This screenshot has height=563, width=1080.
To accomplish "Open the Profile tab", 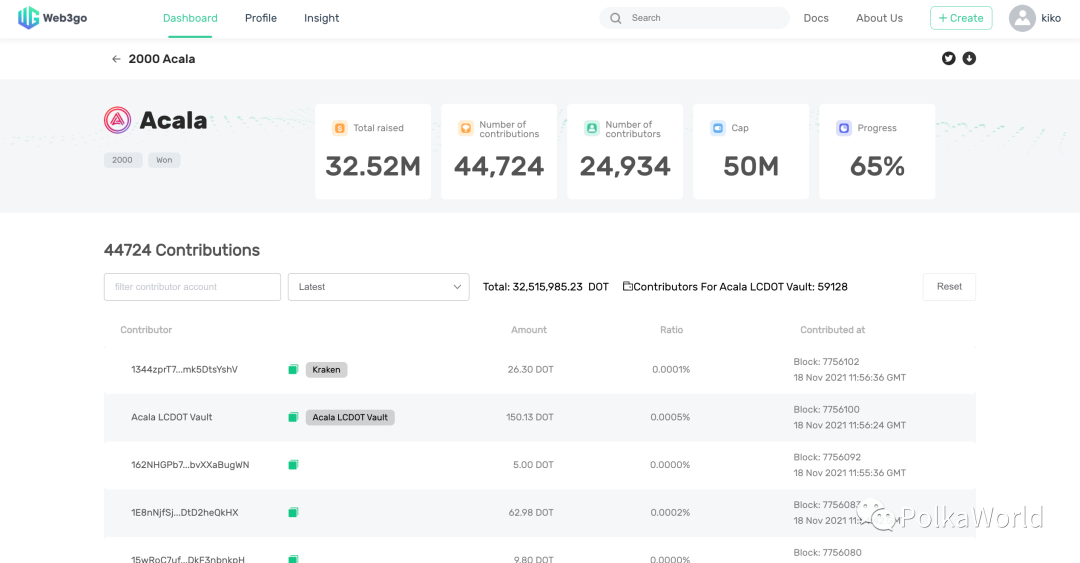I will pos(261,19).
